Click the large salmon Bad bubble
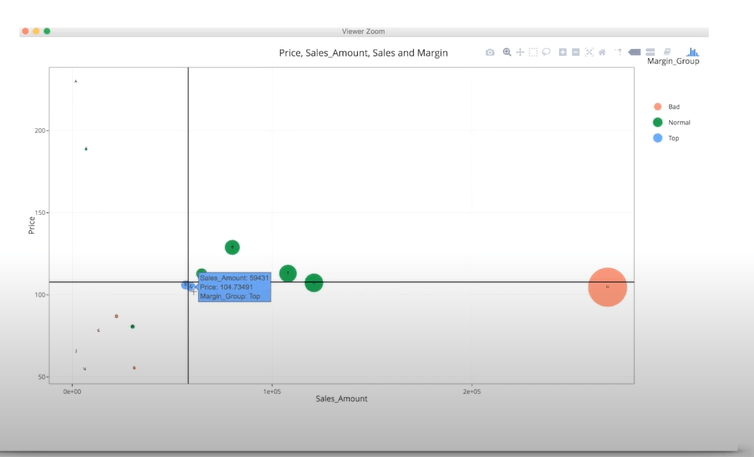Screen dimensions: 754x457 [607, 287]
